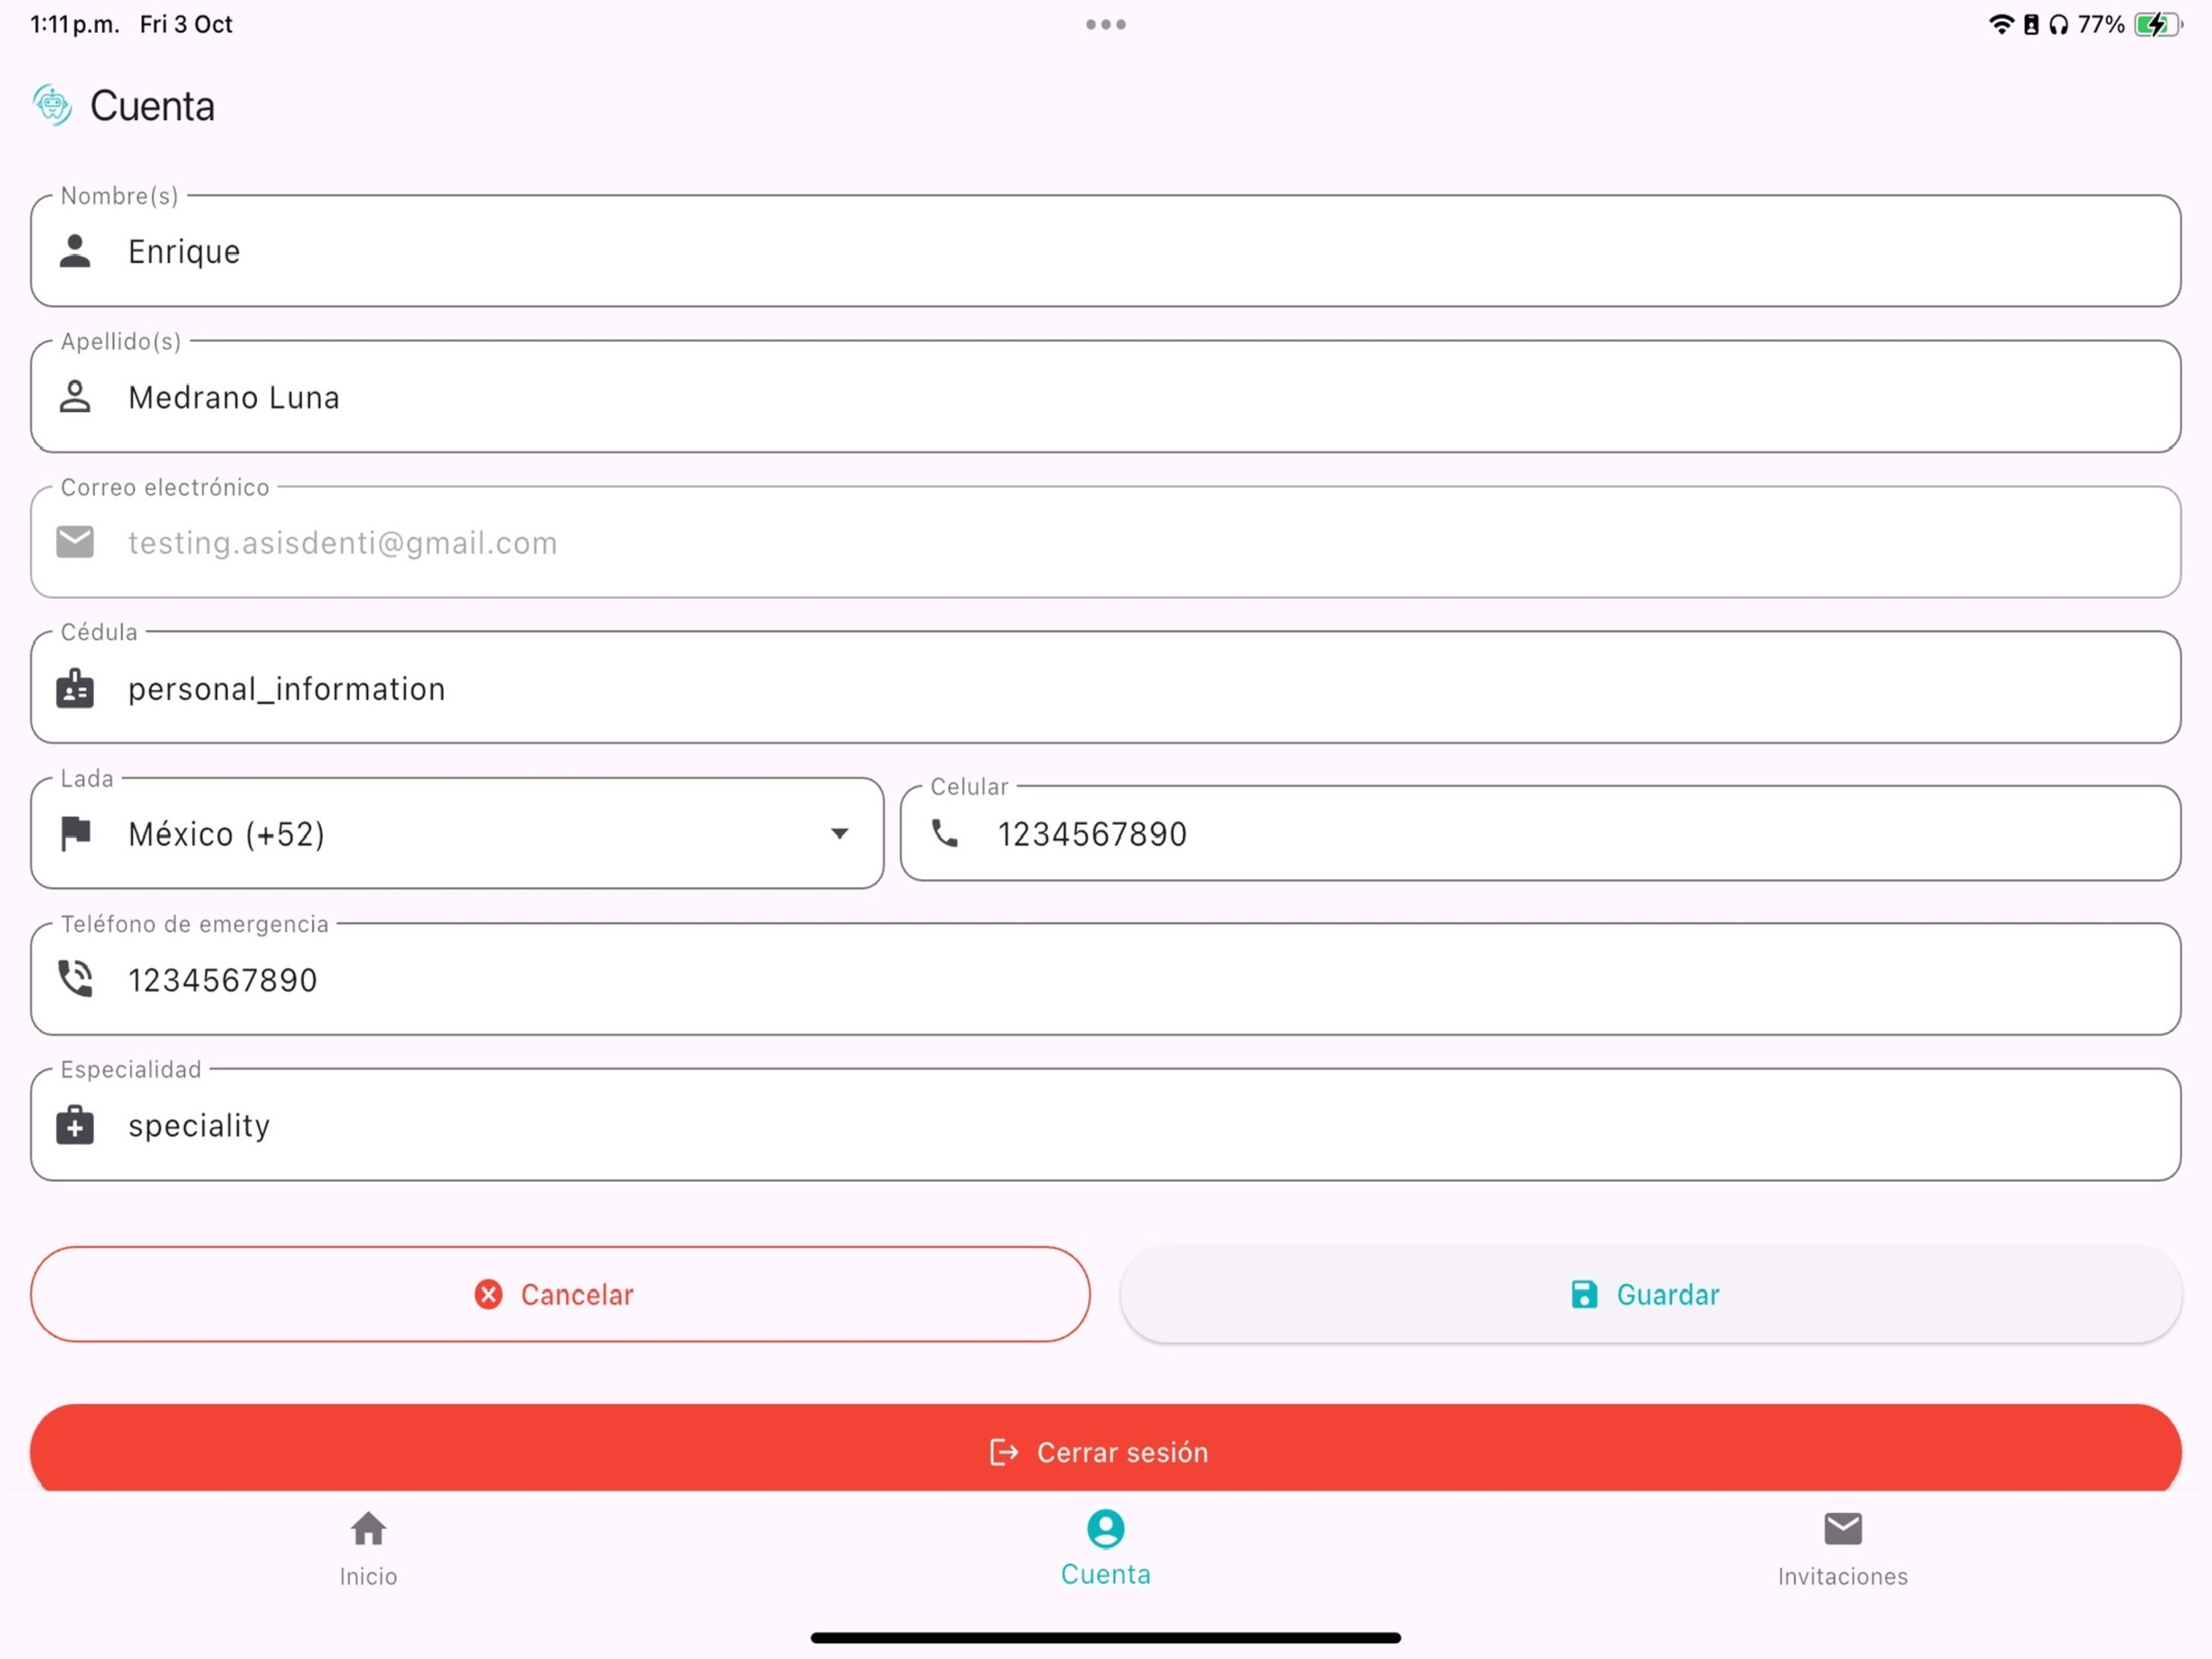Viewport: 2212px width, 1659px height.
Task: Click the emergency phone icon
Action: pyautogui.click(x=75, y=979)
